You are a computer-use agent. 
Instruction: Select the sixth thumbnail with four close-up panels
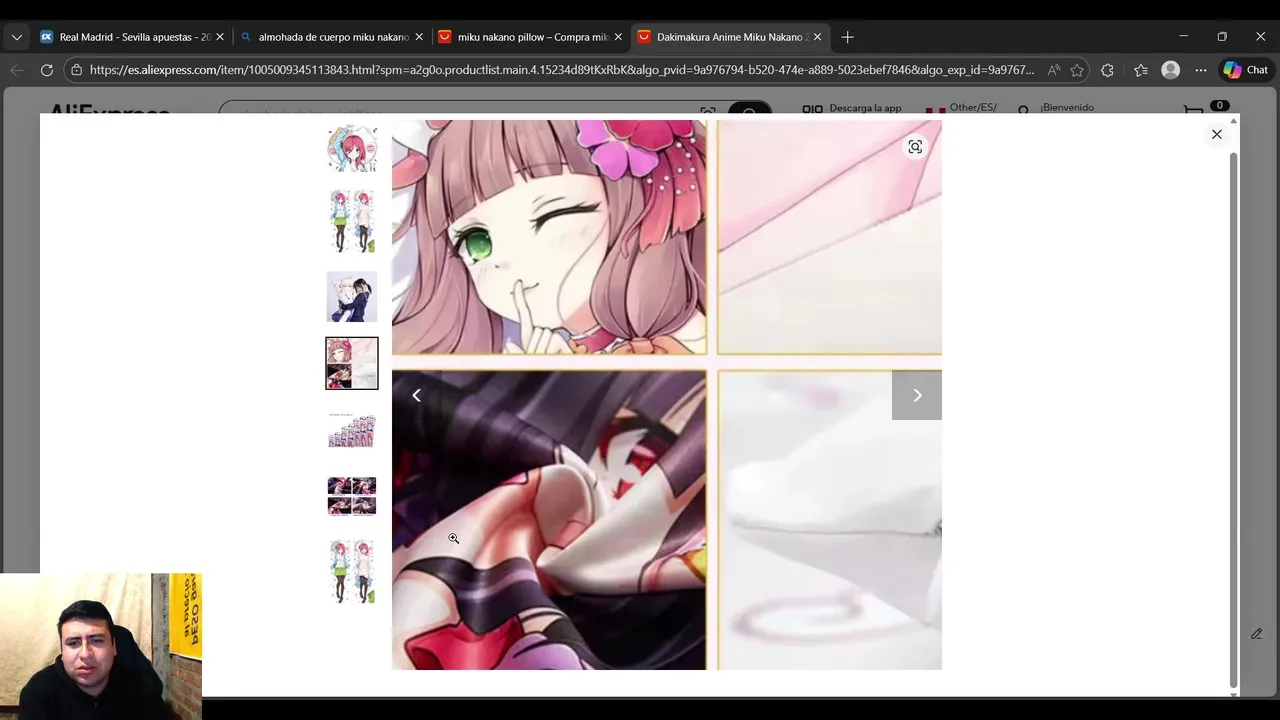pos(352,496)
